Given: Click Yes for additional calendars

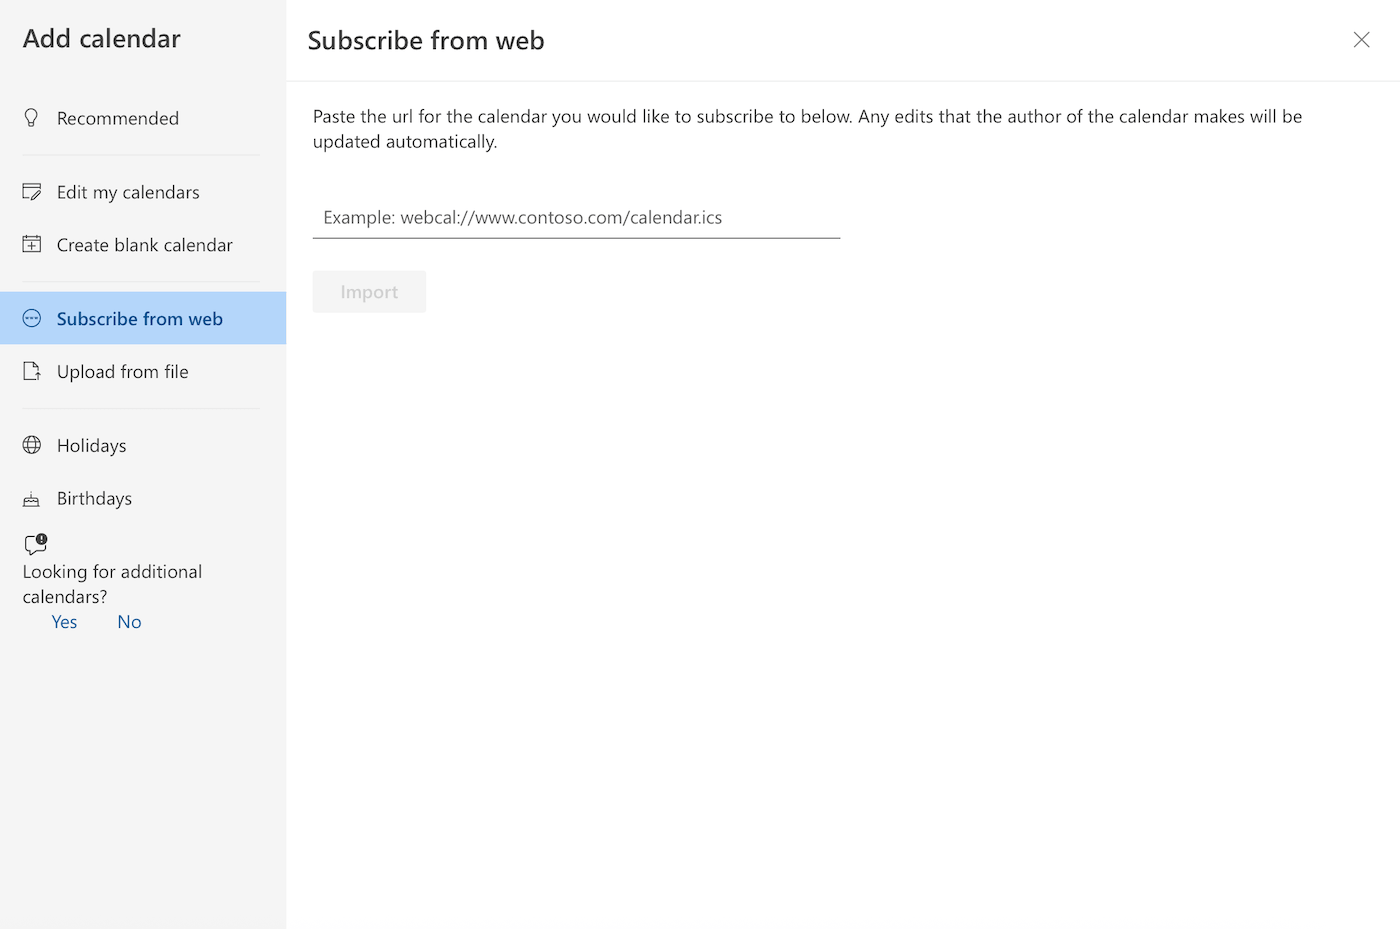Looking at the screenshot, I should pyautogui.click(x=64, y=621).
